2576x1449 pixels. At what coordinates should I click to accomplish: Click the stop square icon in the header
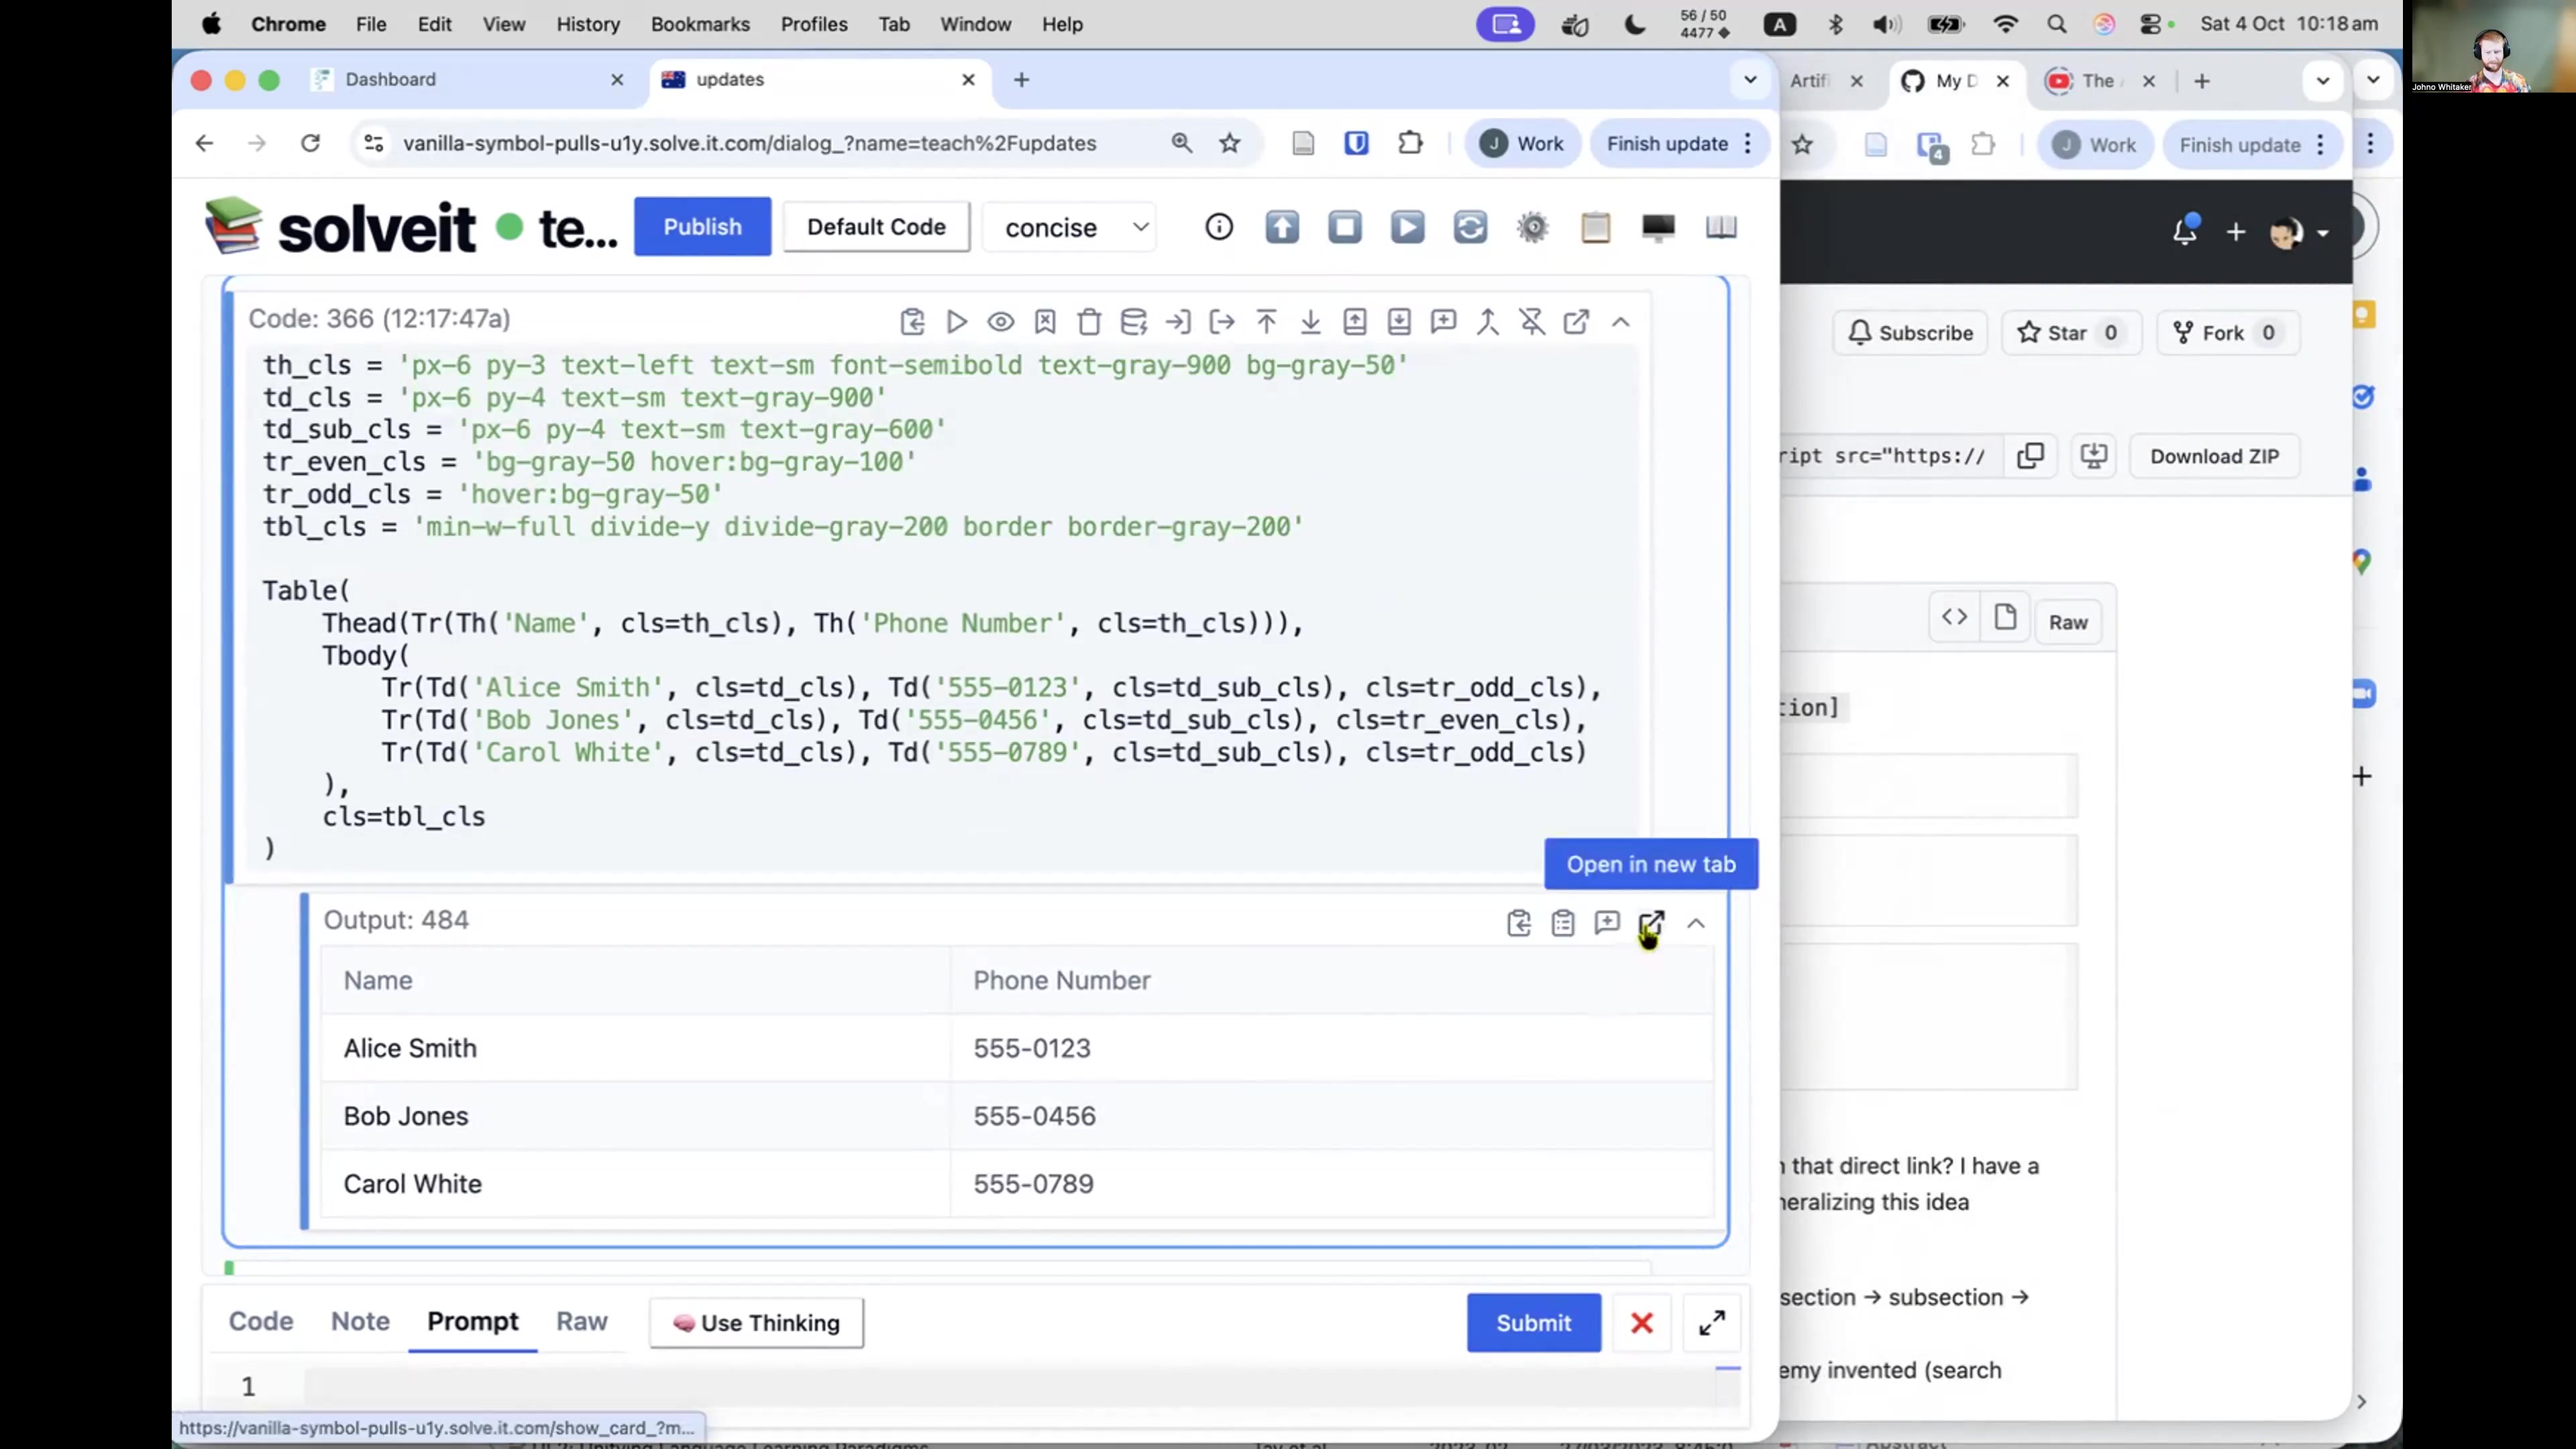[x=1344, y=228]
